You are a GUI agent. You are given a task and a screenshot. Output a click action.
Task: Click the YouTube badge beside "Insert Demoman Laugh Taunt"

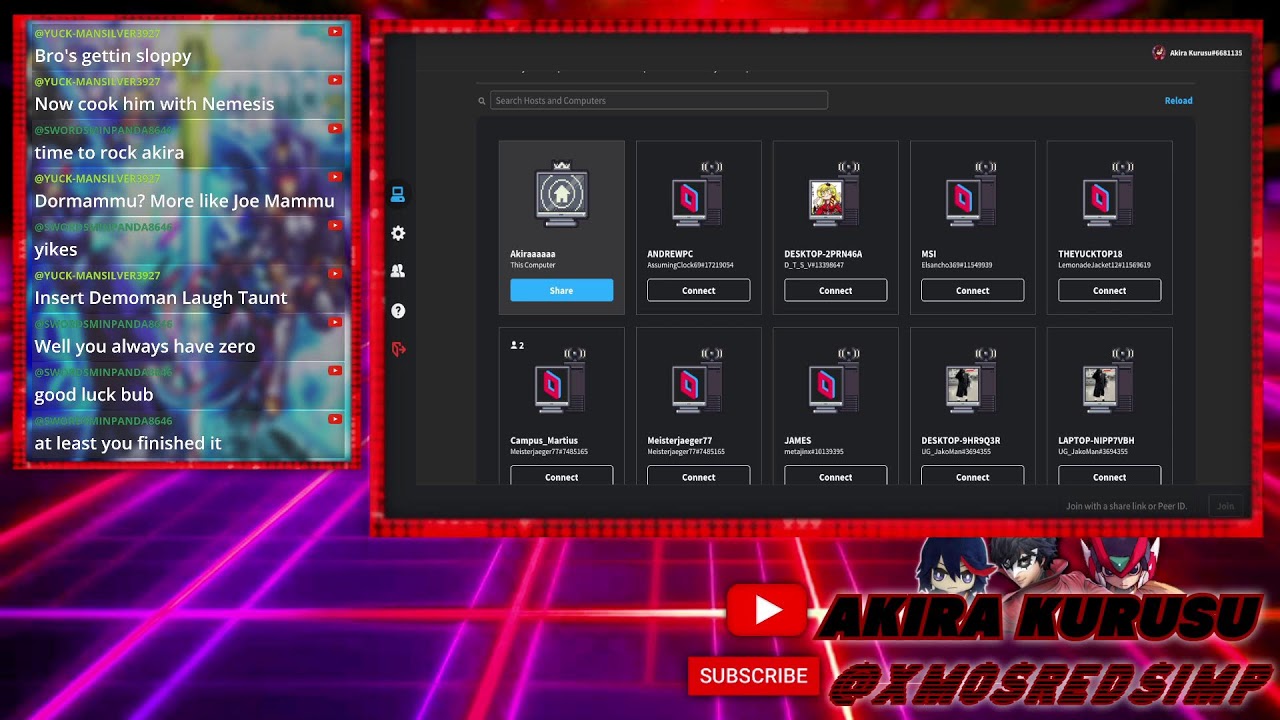pos(335,274)
